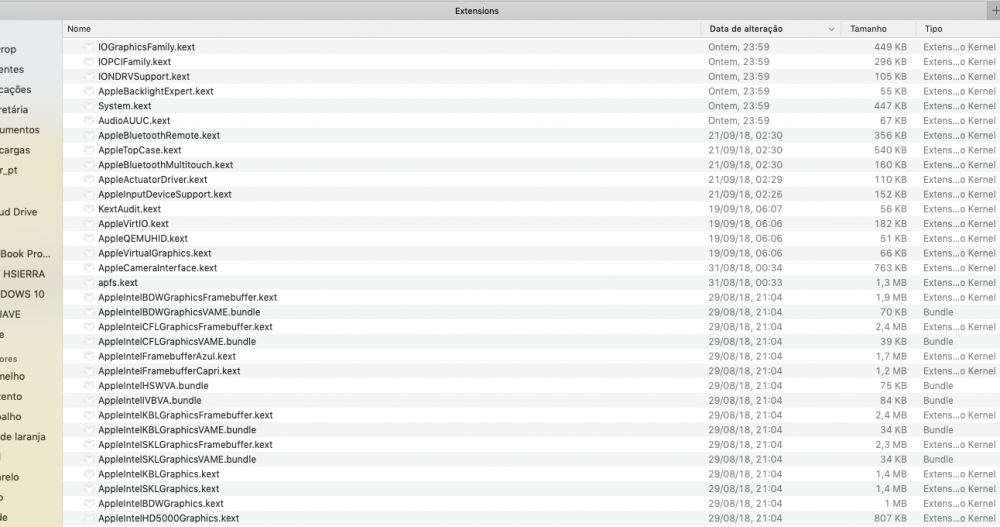Toggle sort direction chevron in Data de alteração
1000x527 pixels.
pos(831,29)
